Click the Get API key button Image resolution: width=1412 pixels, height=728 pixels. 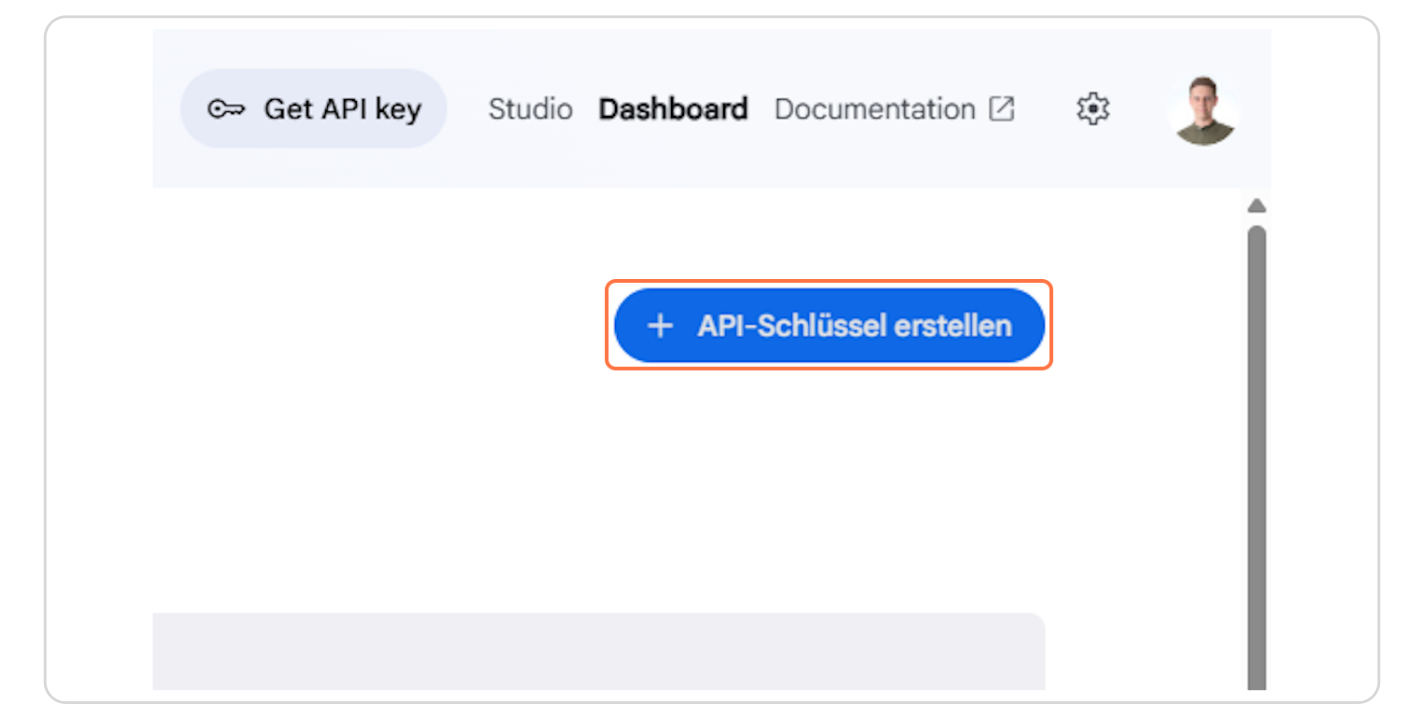(313, 109)
